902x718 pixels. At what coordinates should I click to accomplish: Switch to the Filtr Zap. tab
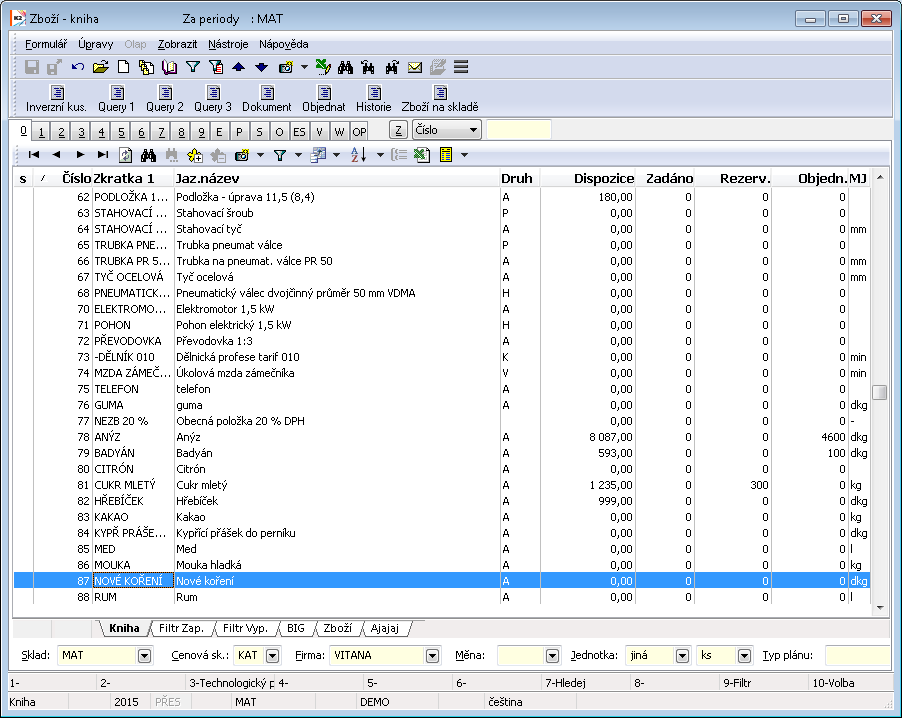click(181, 628)
